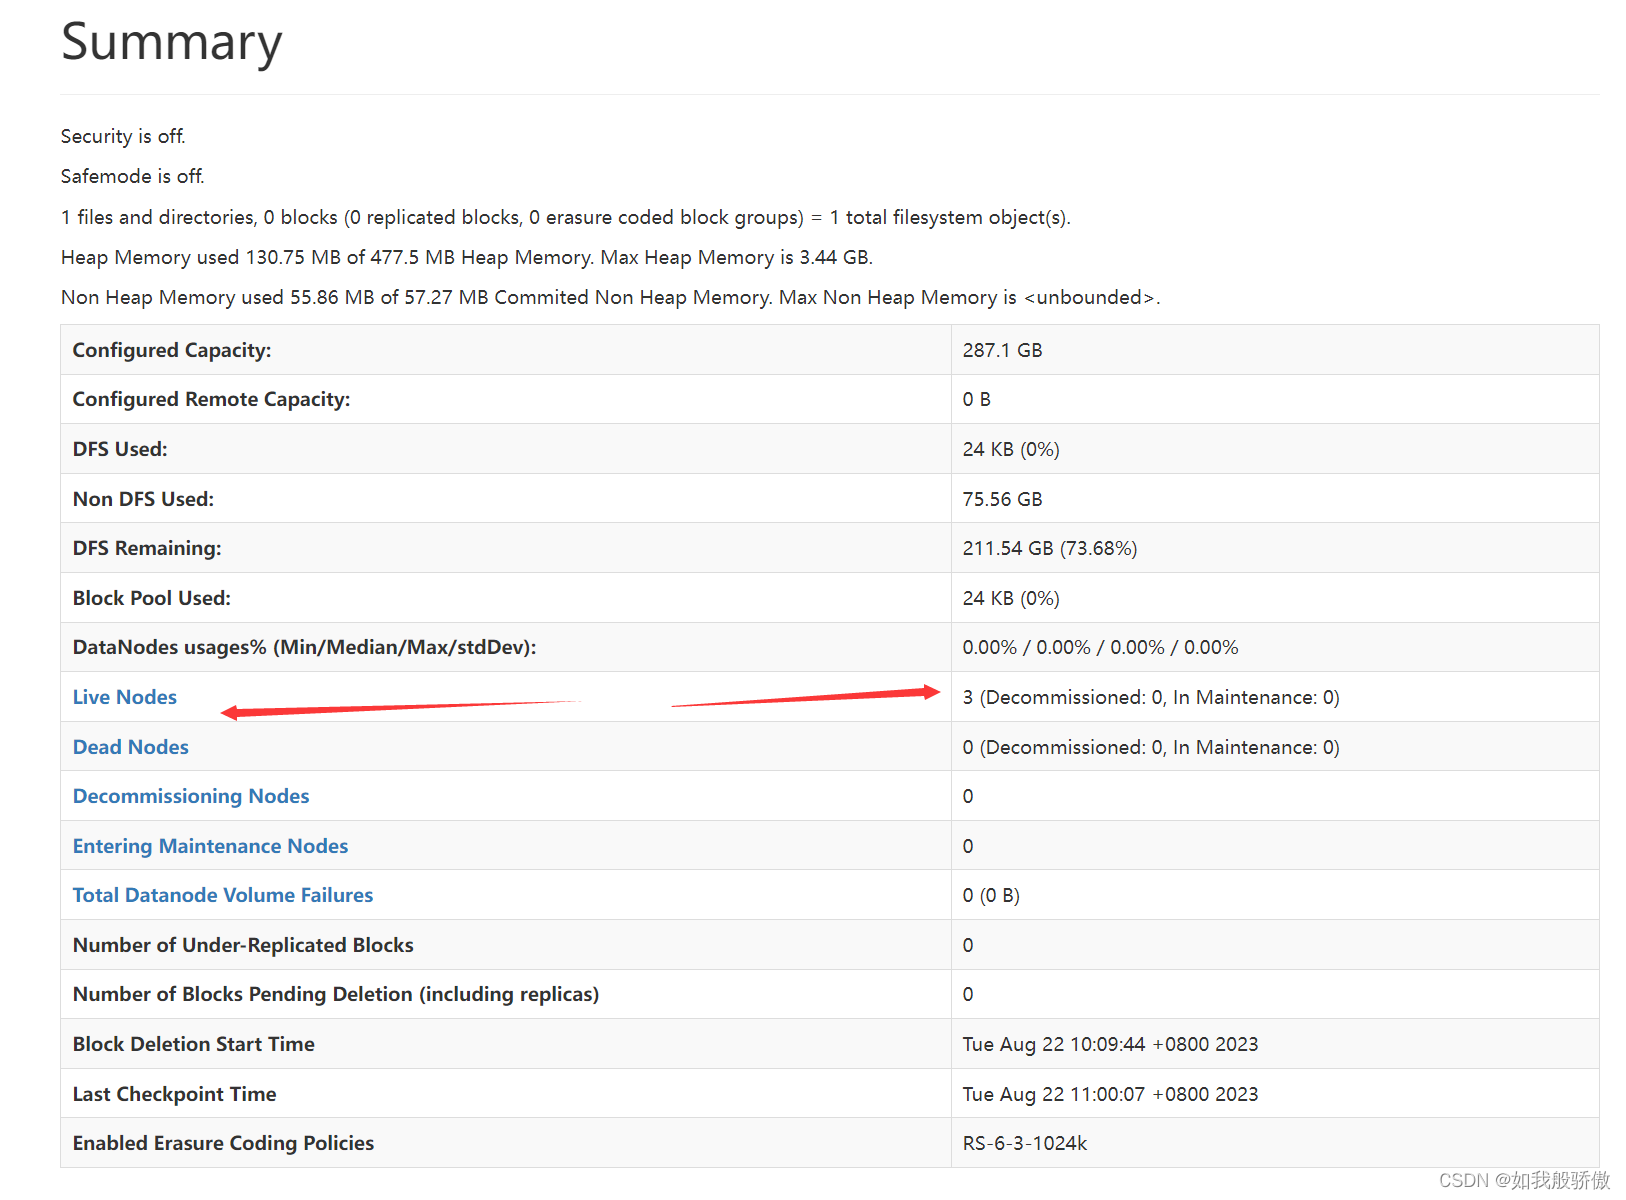The height and width of the screenshot is (1200, 1626).
Task: Click the Tue Aug 22 11:00:07 timestamp
Action: pos(1111,1094)
